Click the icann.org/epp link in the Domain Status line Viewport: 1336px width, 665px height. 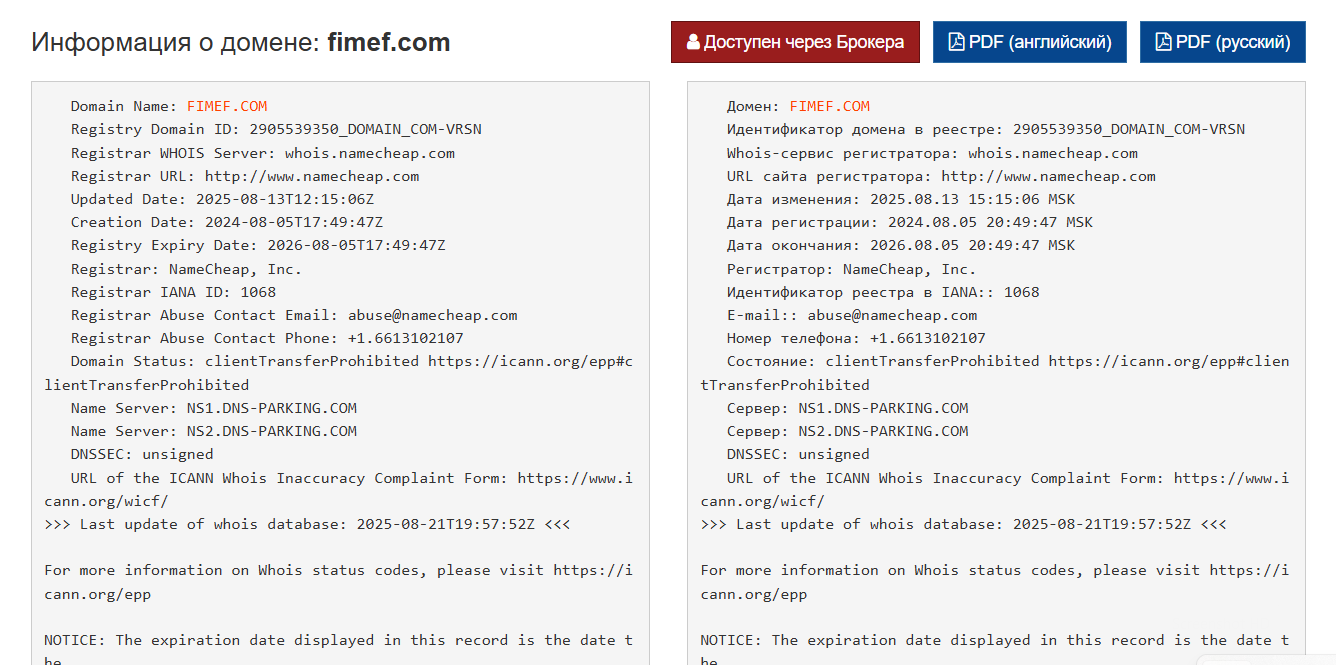[530, 361]
